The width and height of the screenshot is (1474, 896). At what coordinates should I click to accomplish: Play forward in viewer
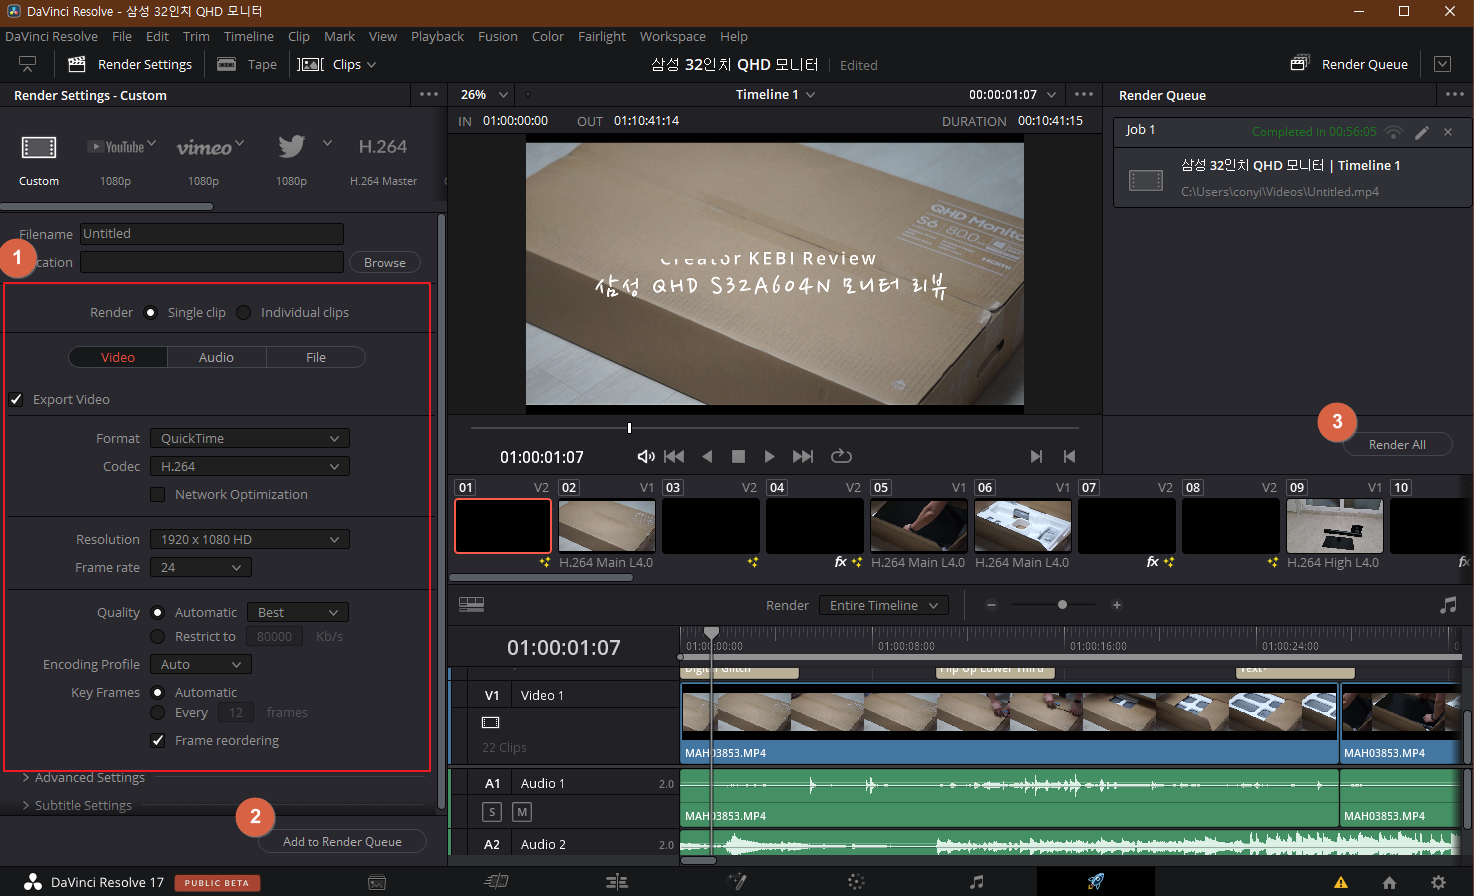pos(769,456)
